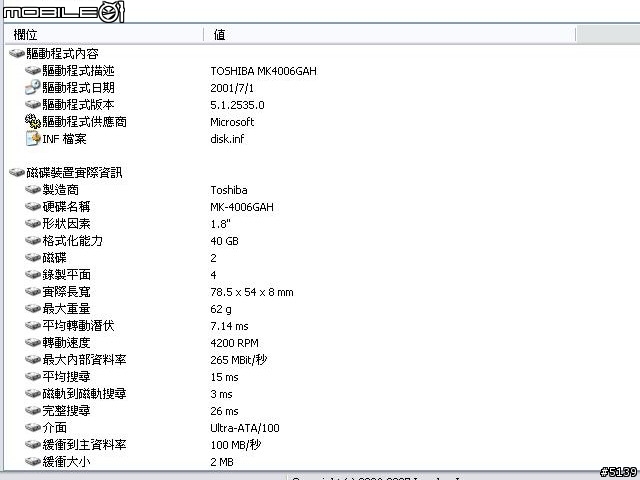Select the 錄製平面 field label
This screenshot has width=640, height=480.
pos(67,274)
